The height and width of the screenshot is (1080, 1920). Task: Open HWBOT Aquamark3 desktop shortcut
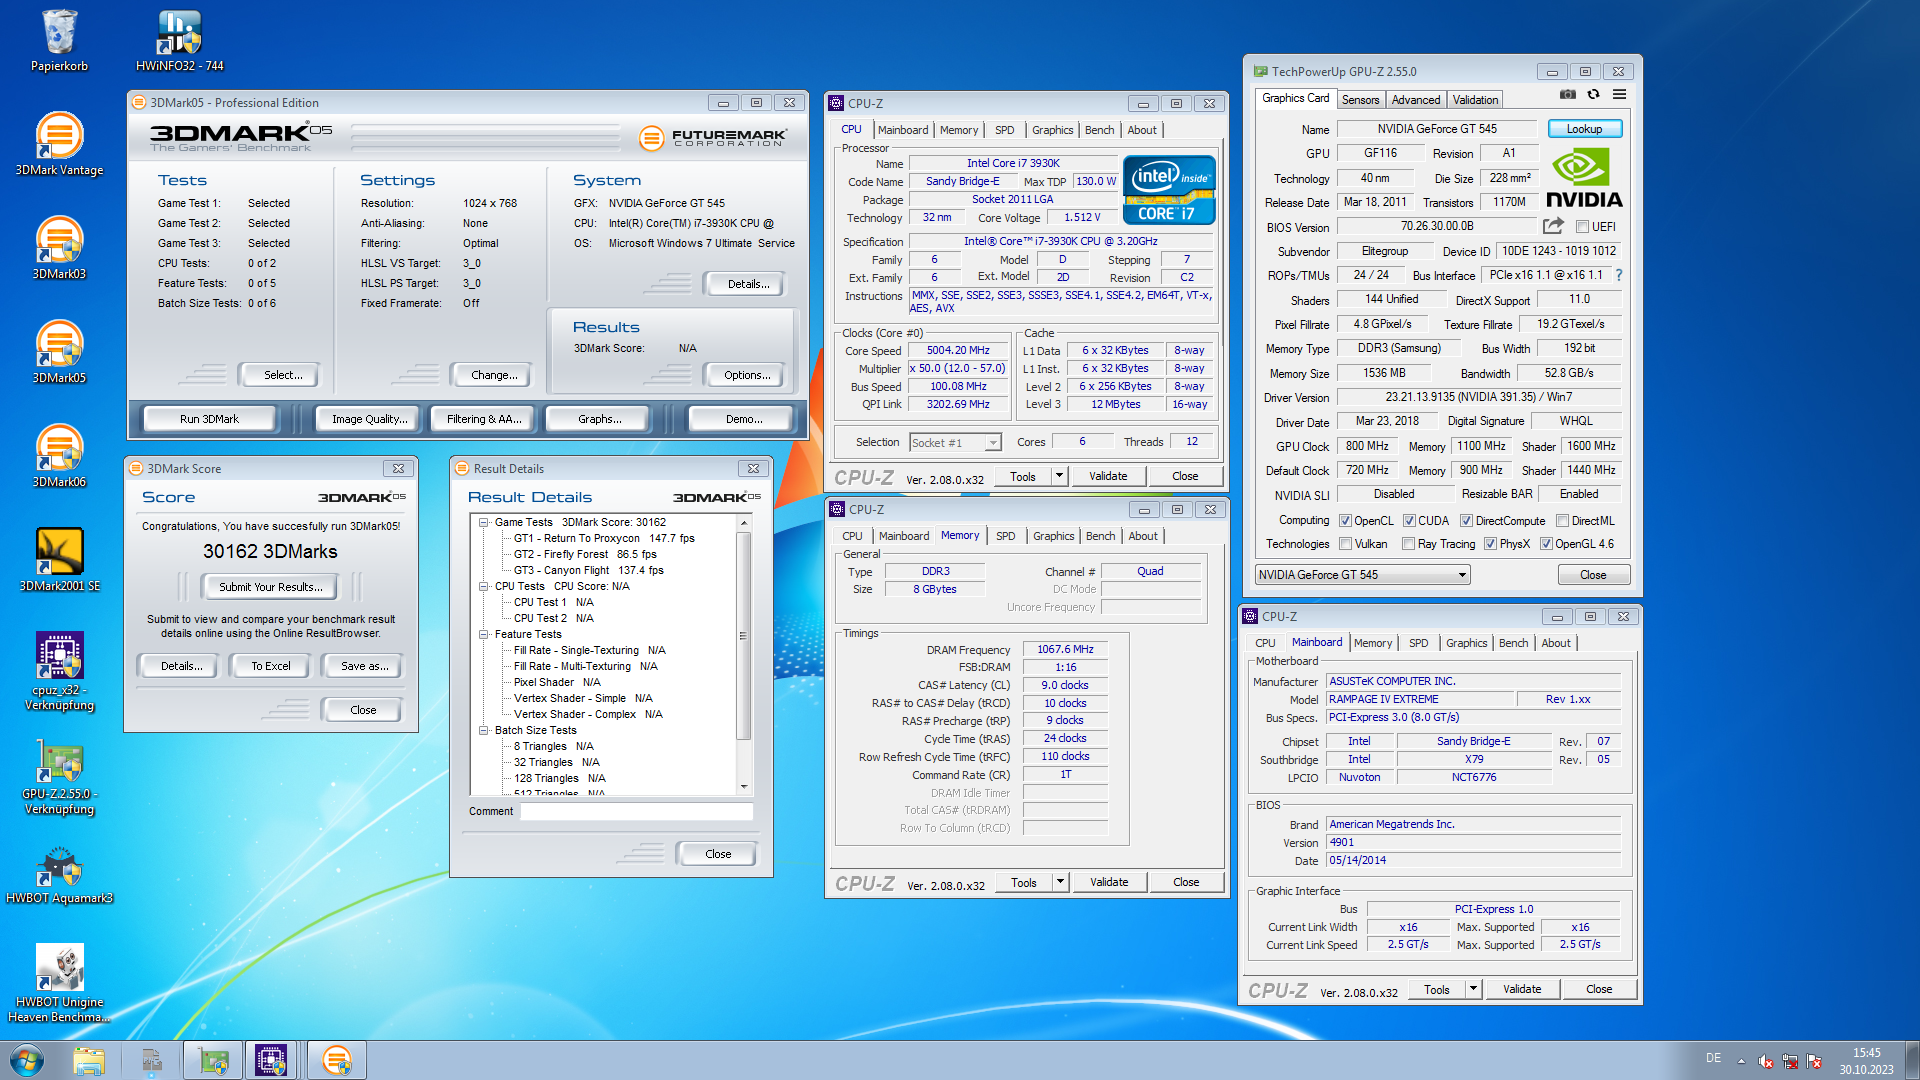click(x=59, y=874)
